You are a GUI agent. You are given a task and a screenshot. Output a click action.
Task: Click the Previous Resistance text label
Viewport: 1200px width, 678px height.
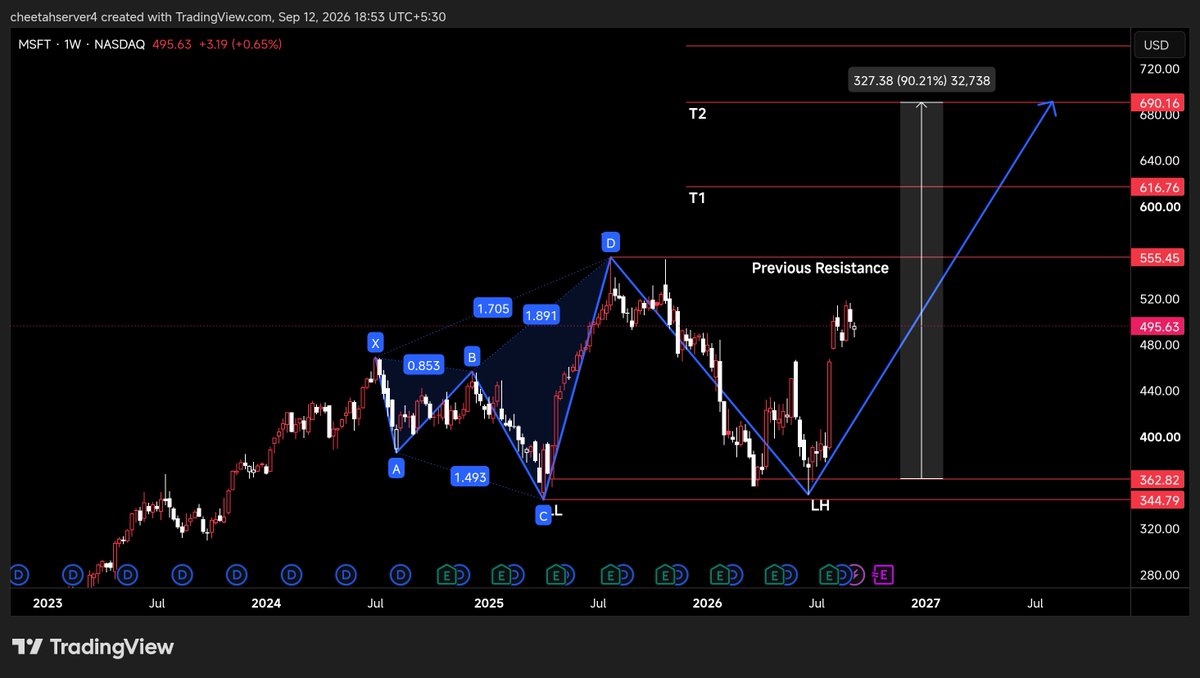(x=820, y=268)
